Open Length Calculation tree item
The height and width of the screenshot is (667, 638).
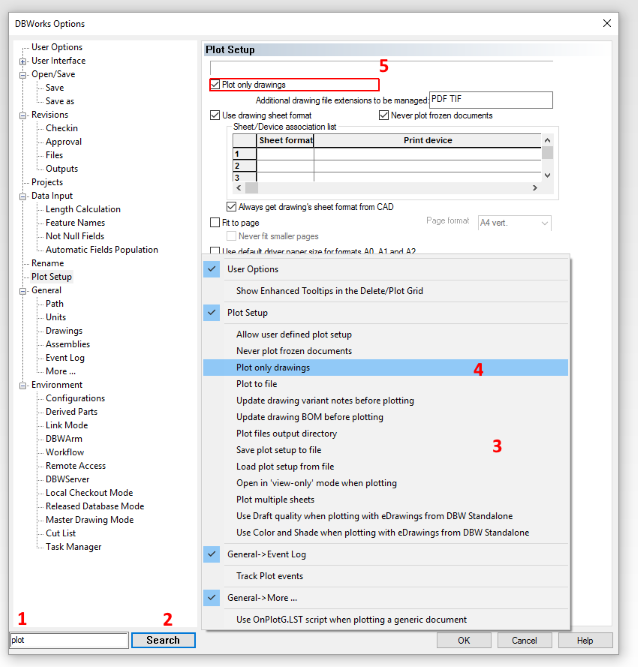(83, 209)
